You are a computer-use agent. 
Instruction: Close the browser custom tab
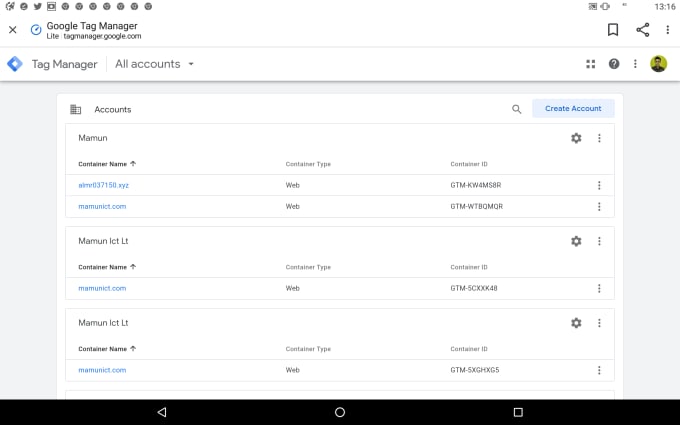coord(13,30)
